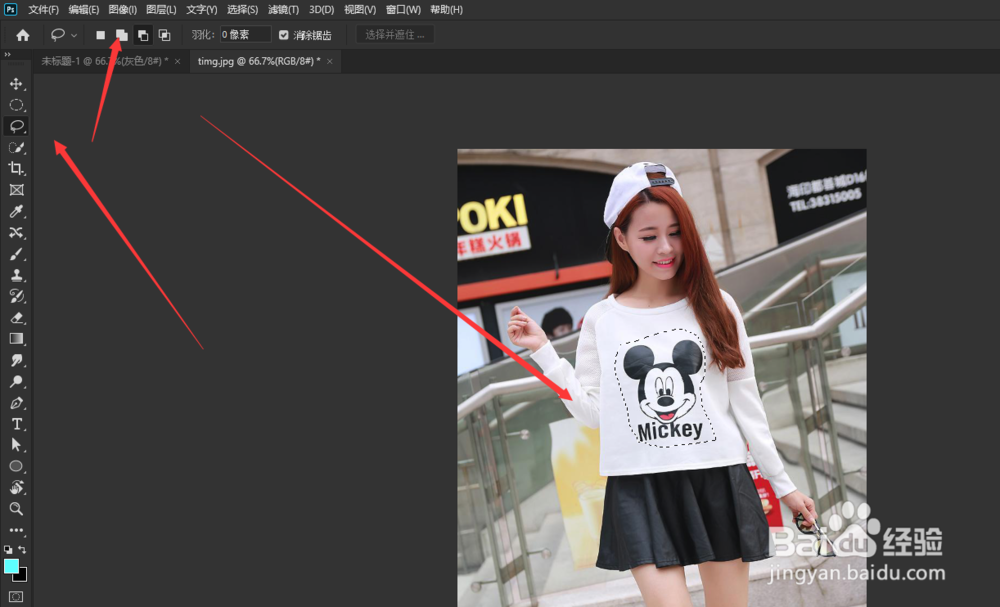Close the 未标题-1 document tab
Image resolution: width=1000 pixels, height=607 pixels.
click(x=177, y=61)
